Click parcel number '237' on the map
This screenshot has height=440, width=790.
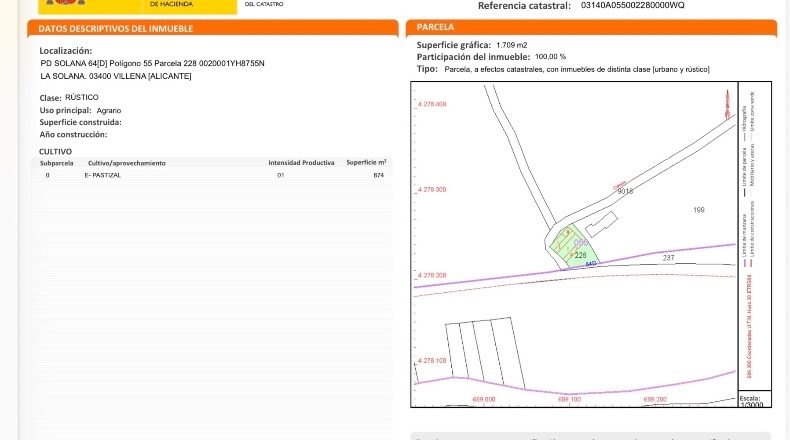coord(668,258)
